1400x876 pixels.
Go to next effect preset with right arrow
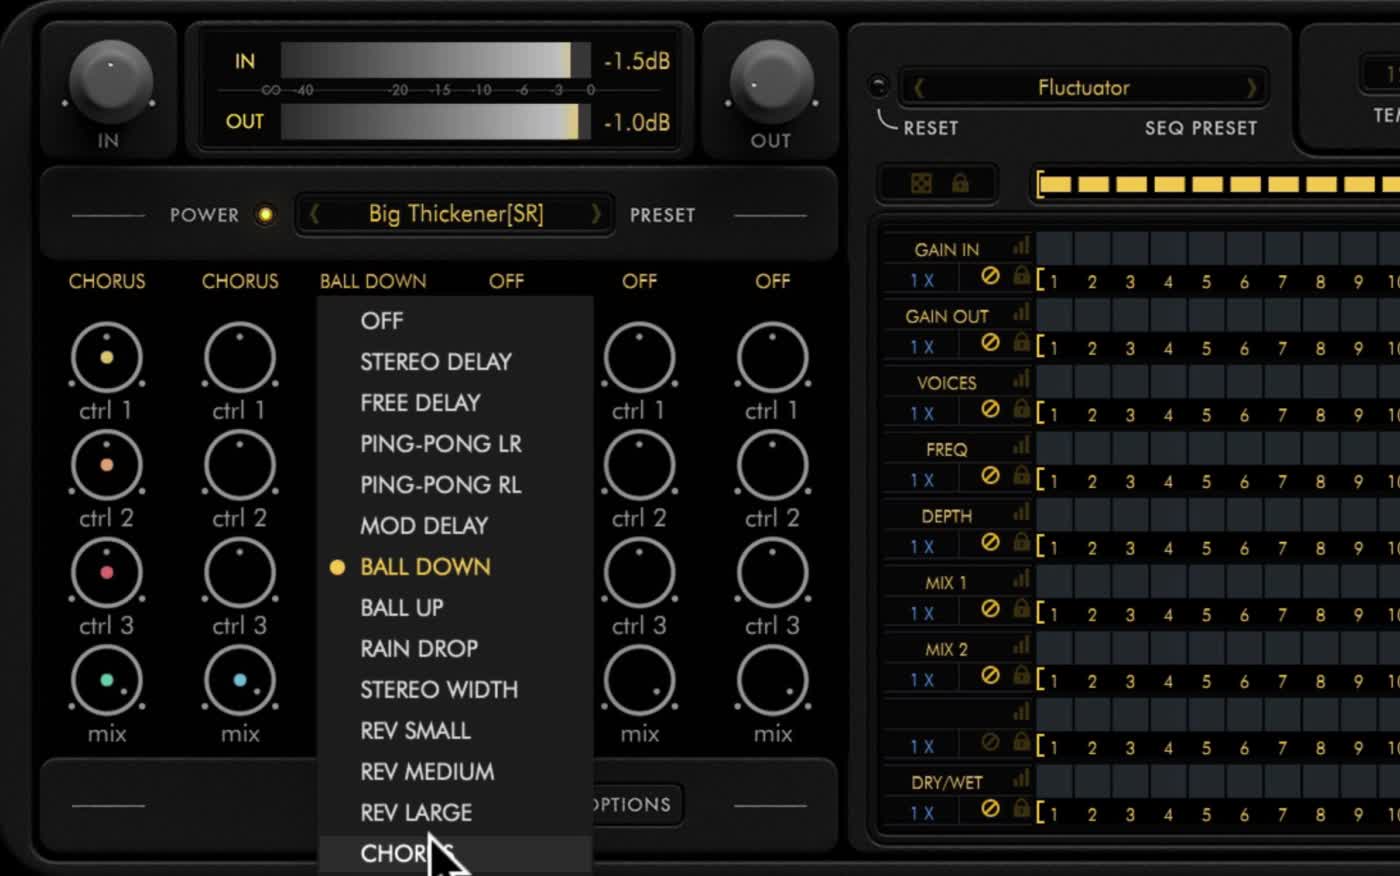tap(597, 214)
